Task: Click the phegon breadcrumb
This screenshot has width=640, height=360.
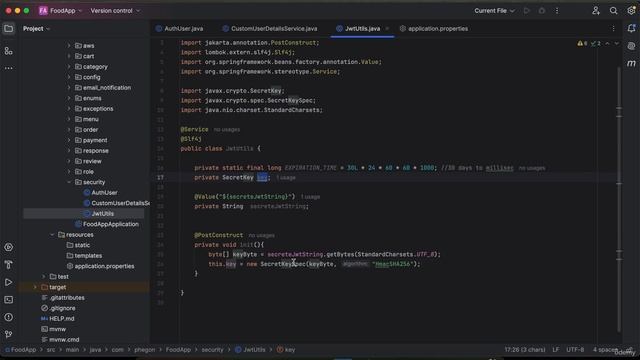Action: [144, 350]
